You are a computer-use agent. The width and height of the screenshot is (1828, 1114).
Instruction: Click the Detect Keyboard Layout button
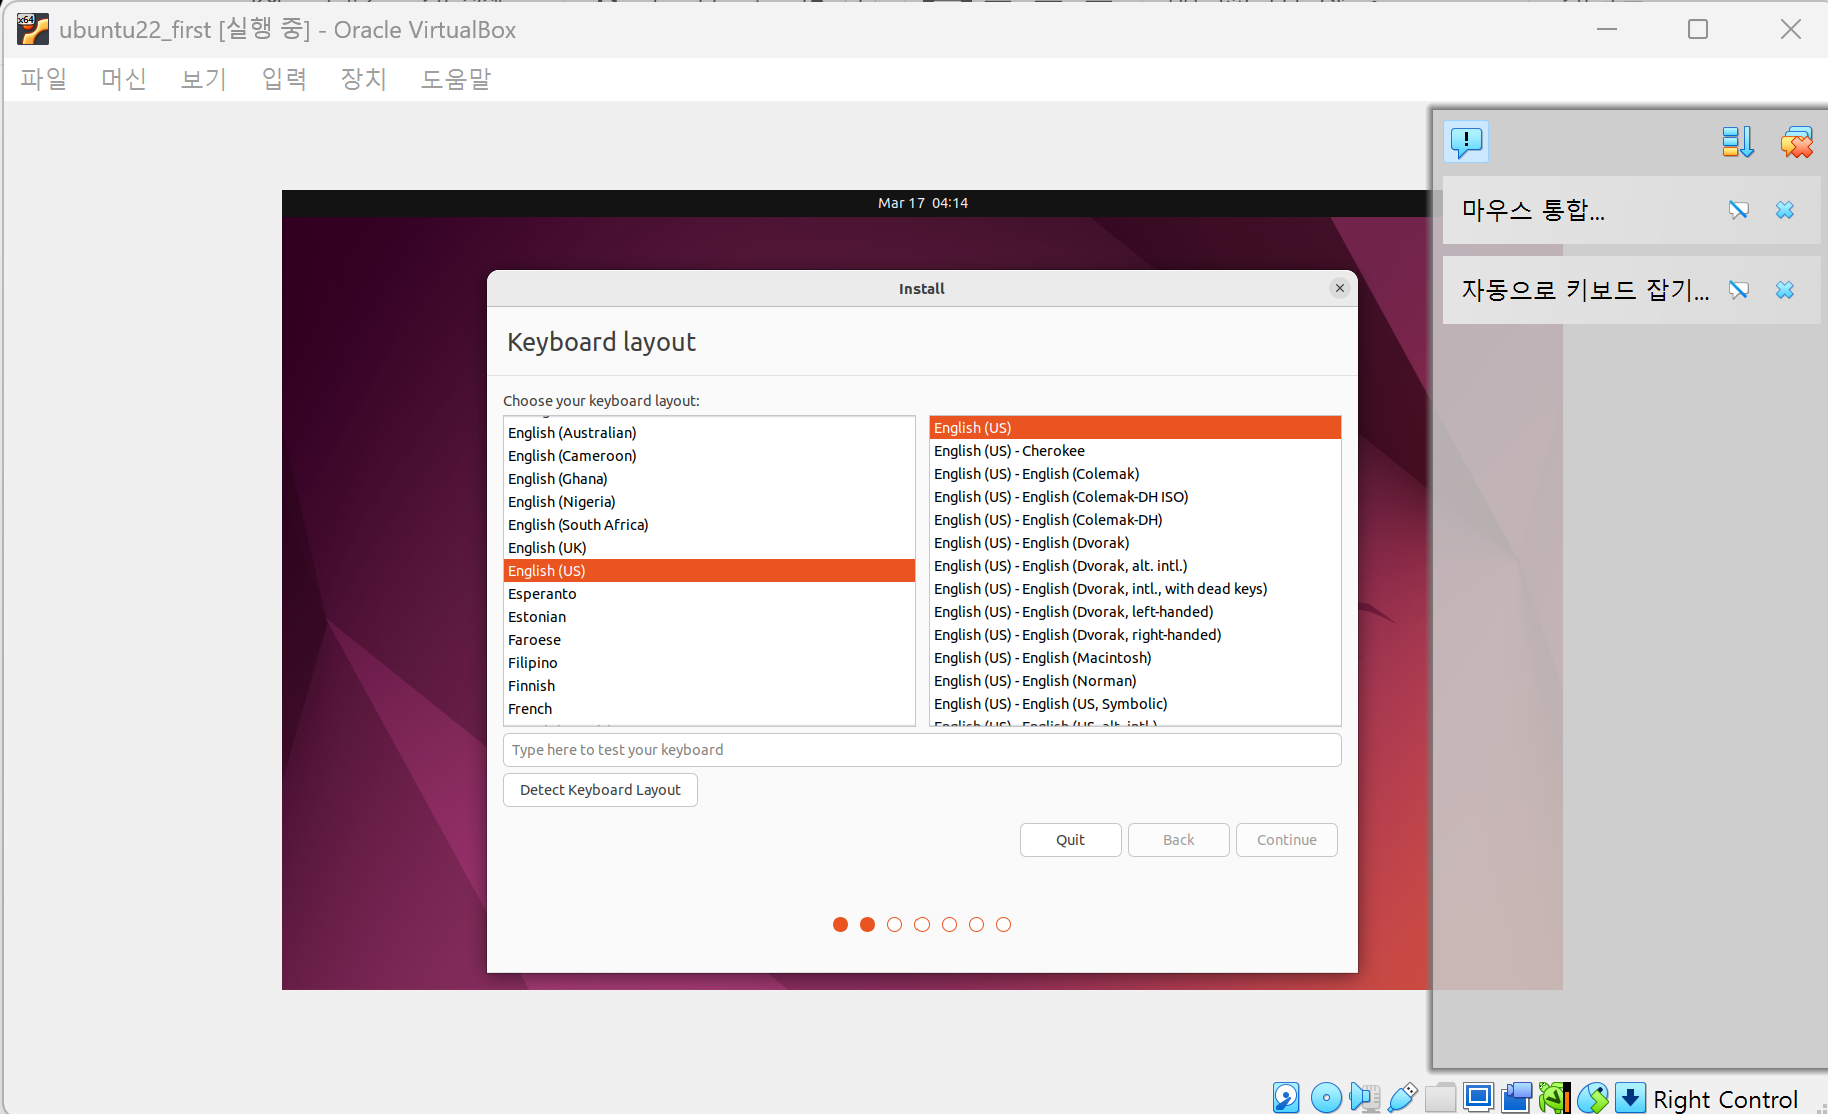[600, 790]
